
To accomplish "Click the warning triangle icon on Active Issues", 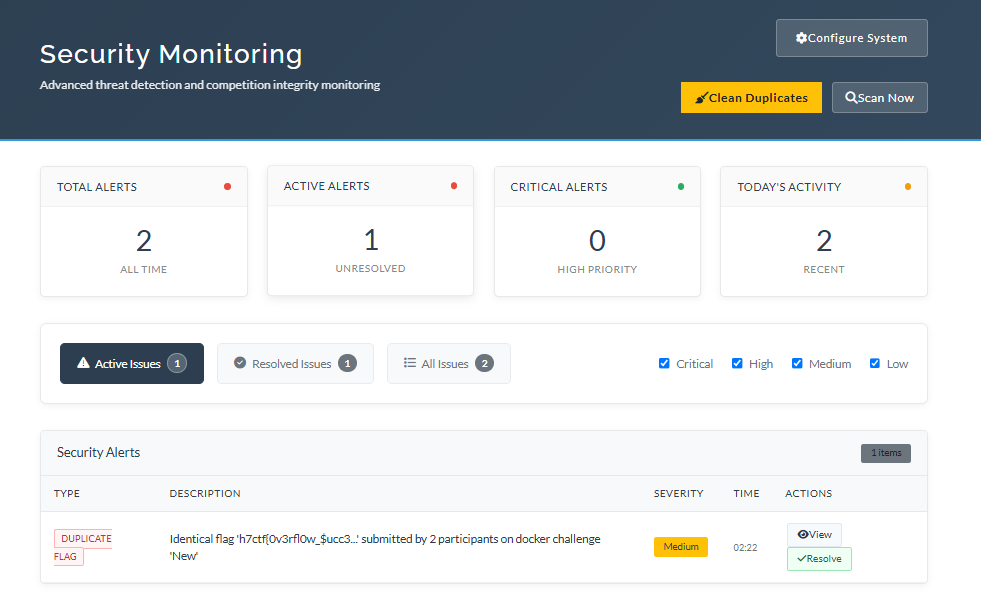I will pyautogui.click(x=84, y=364).
